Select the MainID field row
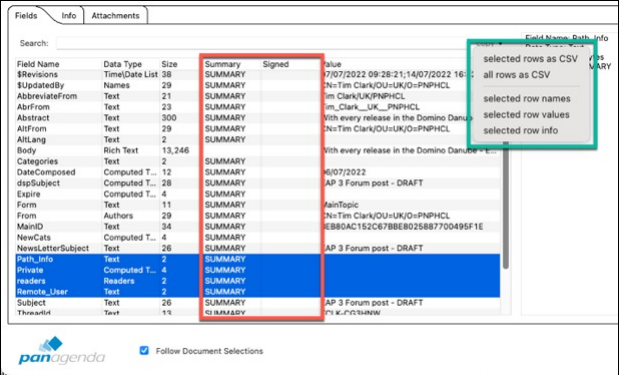Screen dimensions: 619x375 coord(258,227)
